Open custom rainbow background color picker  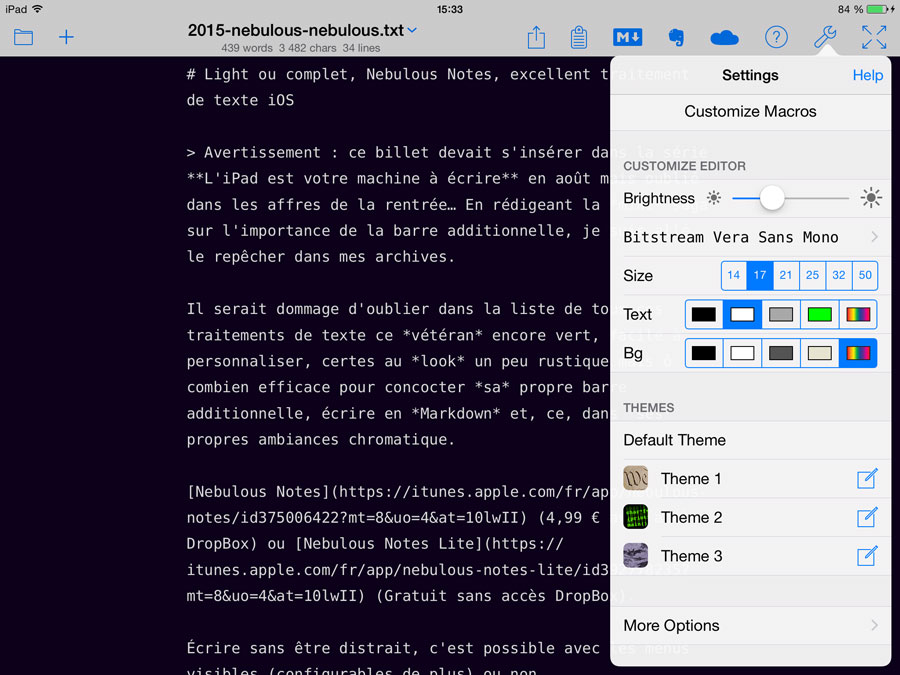click(x=858, y=353)
